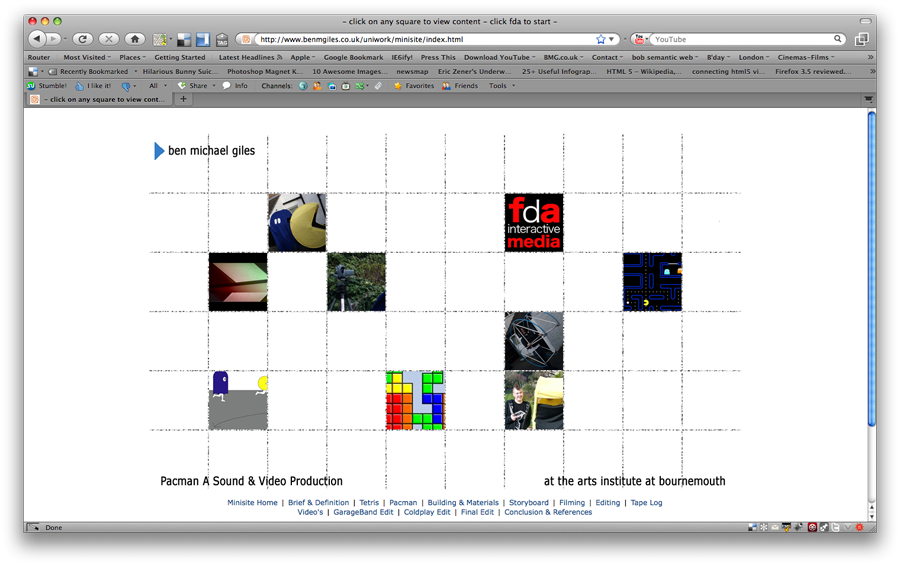Screen dimensions: 900x565
Task: Open the Google Bookmark item
Action: 354,57
